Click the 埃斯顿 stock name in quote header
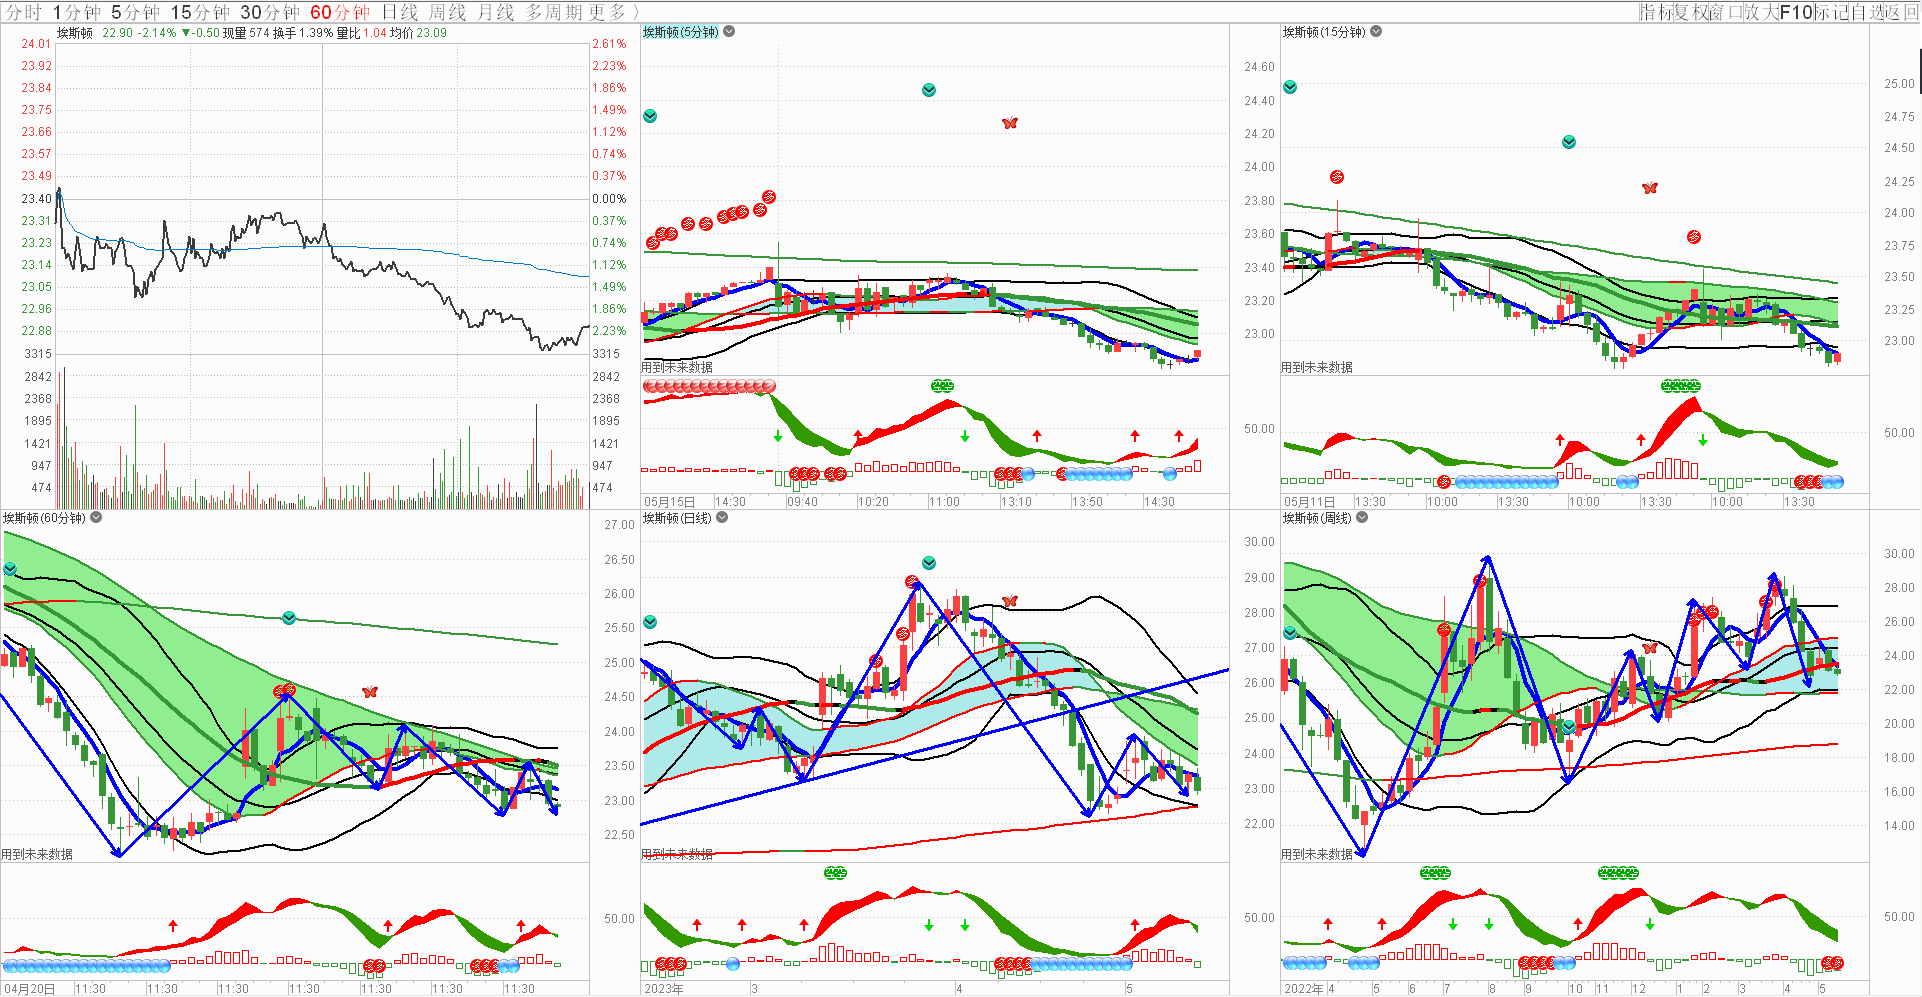Image resolution: width=1922 pixels, height=997 pixels. (75, 33)
